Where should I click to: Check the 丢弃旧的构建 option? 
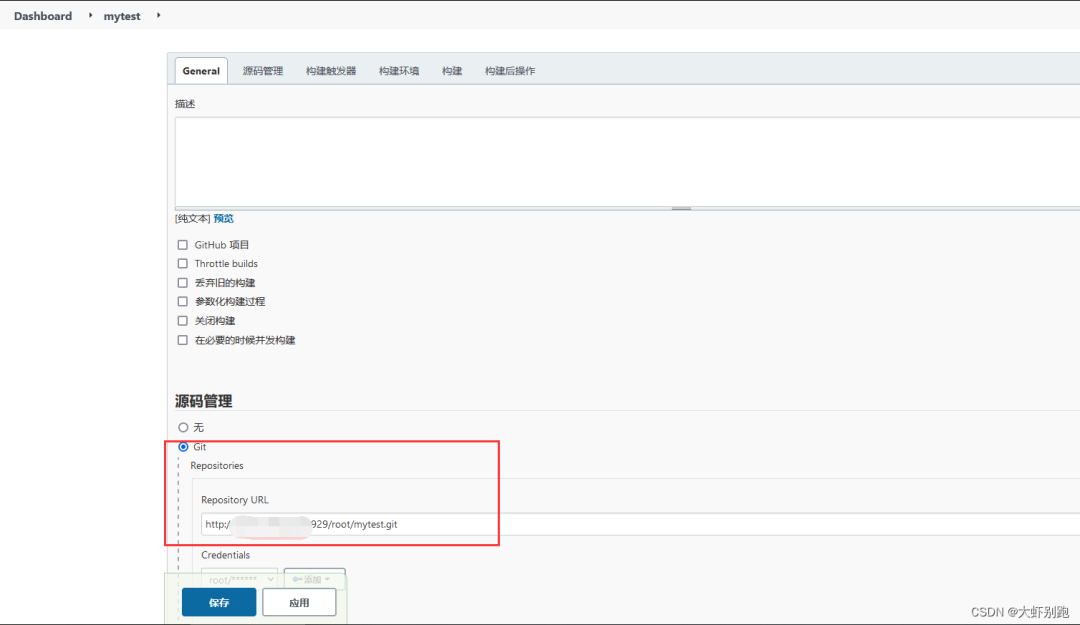[182, 283]
